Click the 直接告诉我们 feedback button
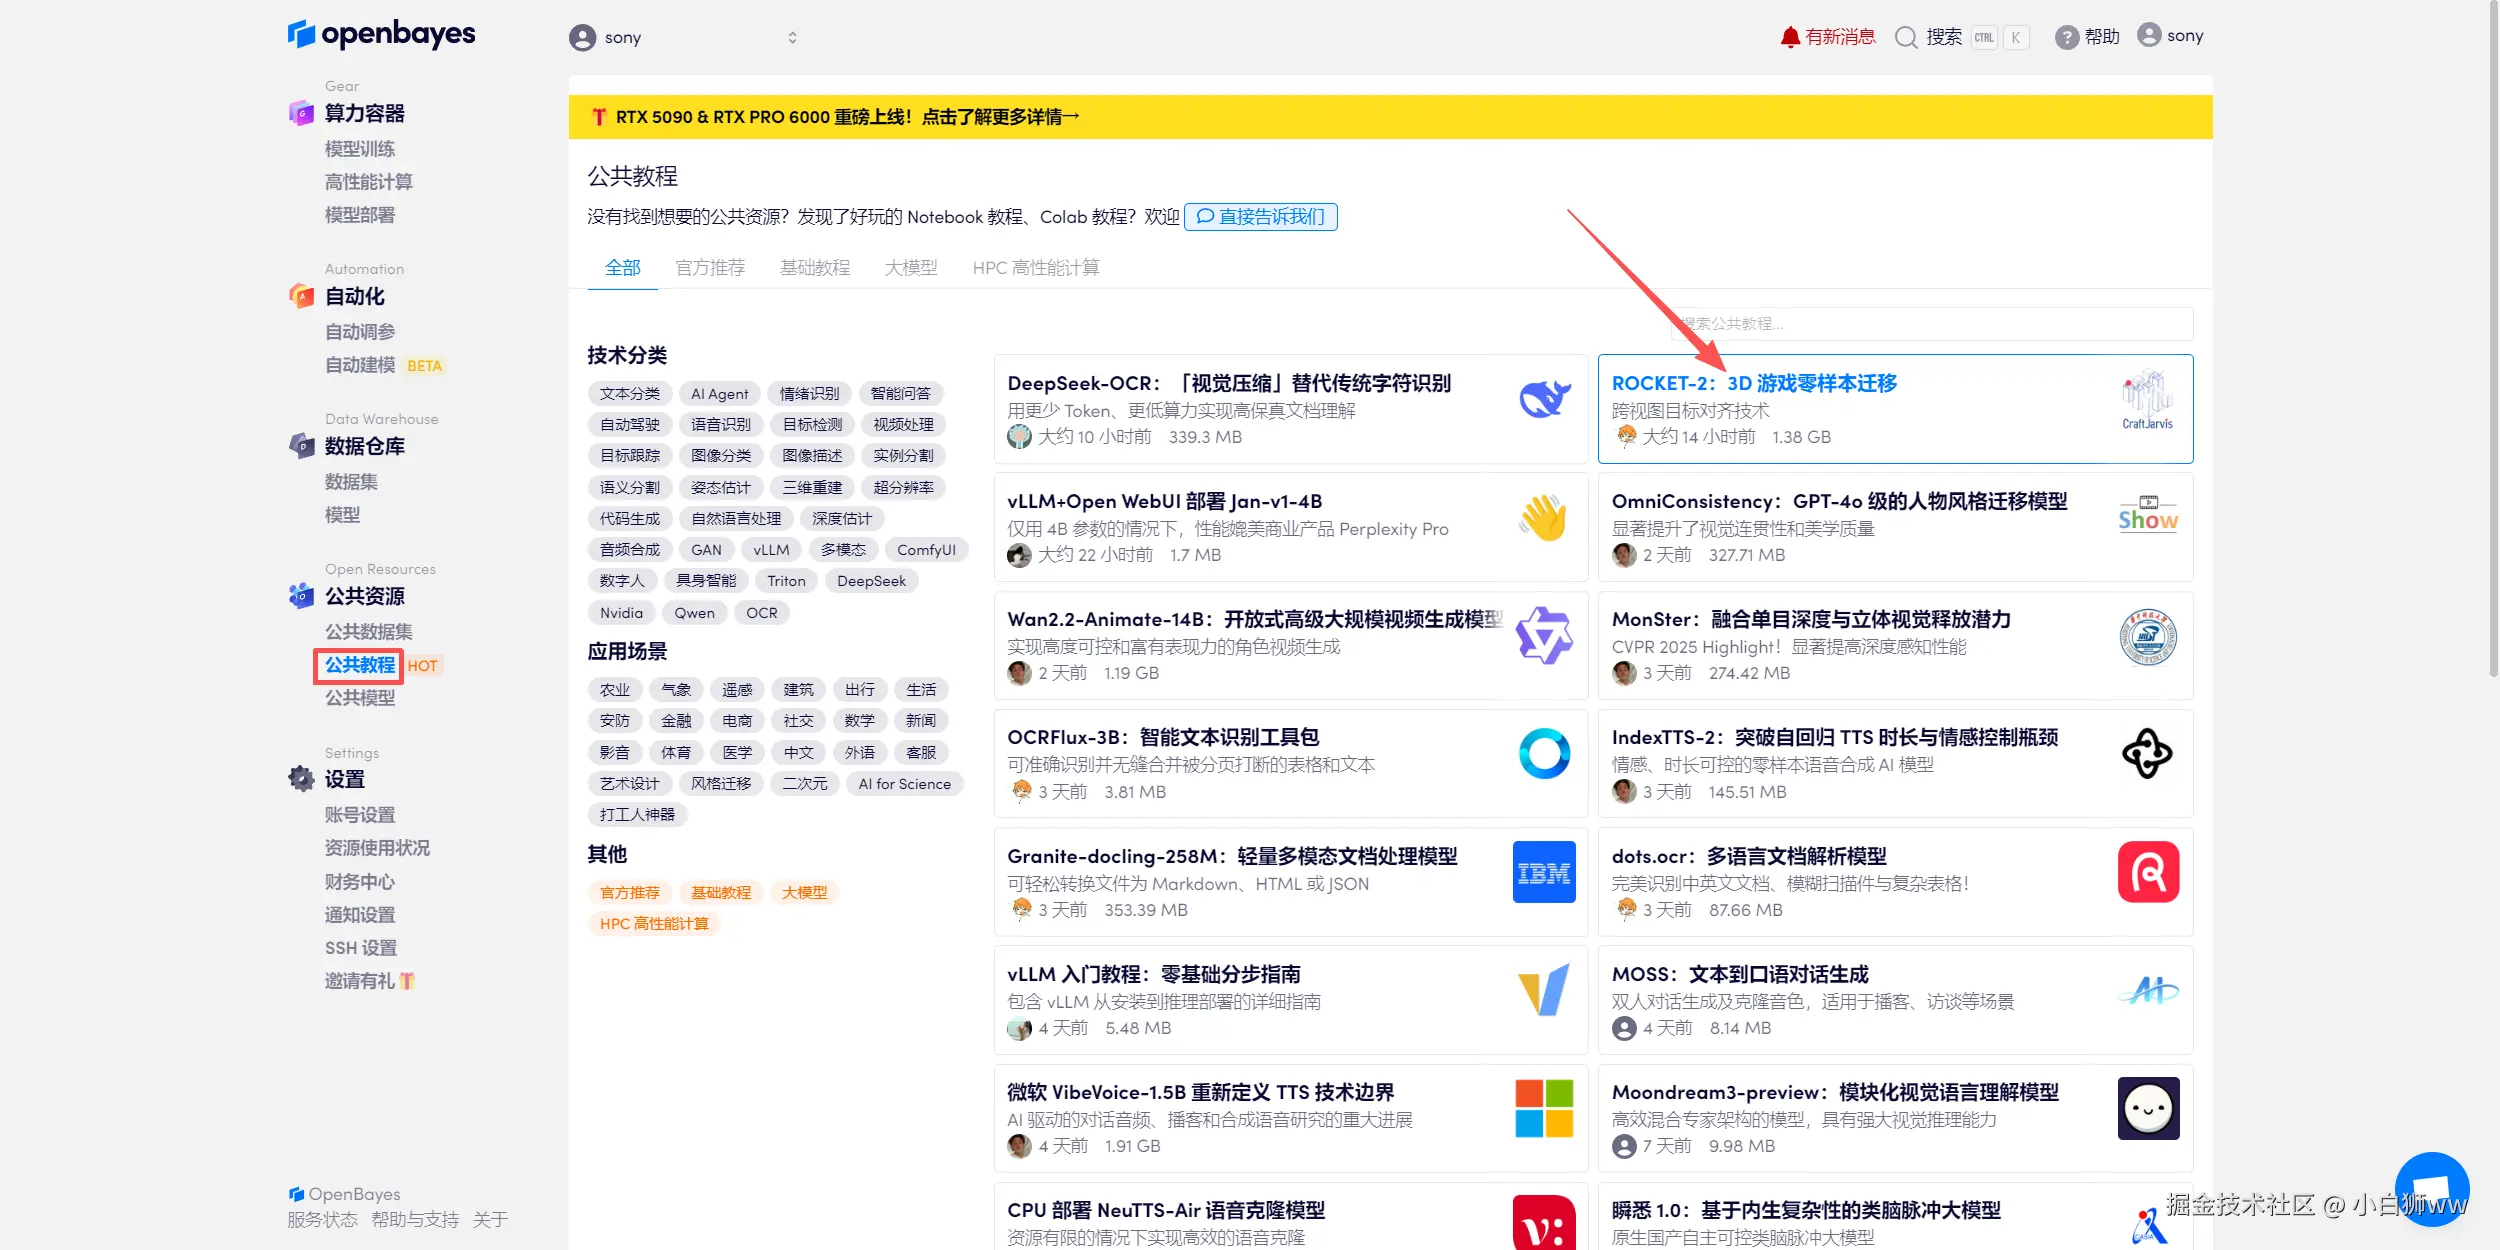2500x1250 pixels. click(x=1260, y=217)
